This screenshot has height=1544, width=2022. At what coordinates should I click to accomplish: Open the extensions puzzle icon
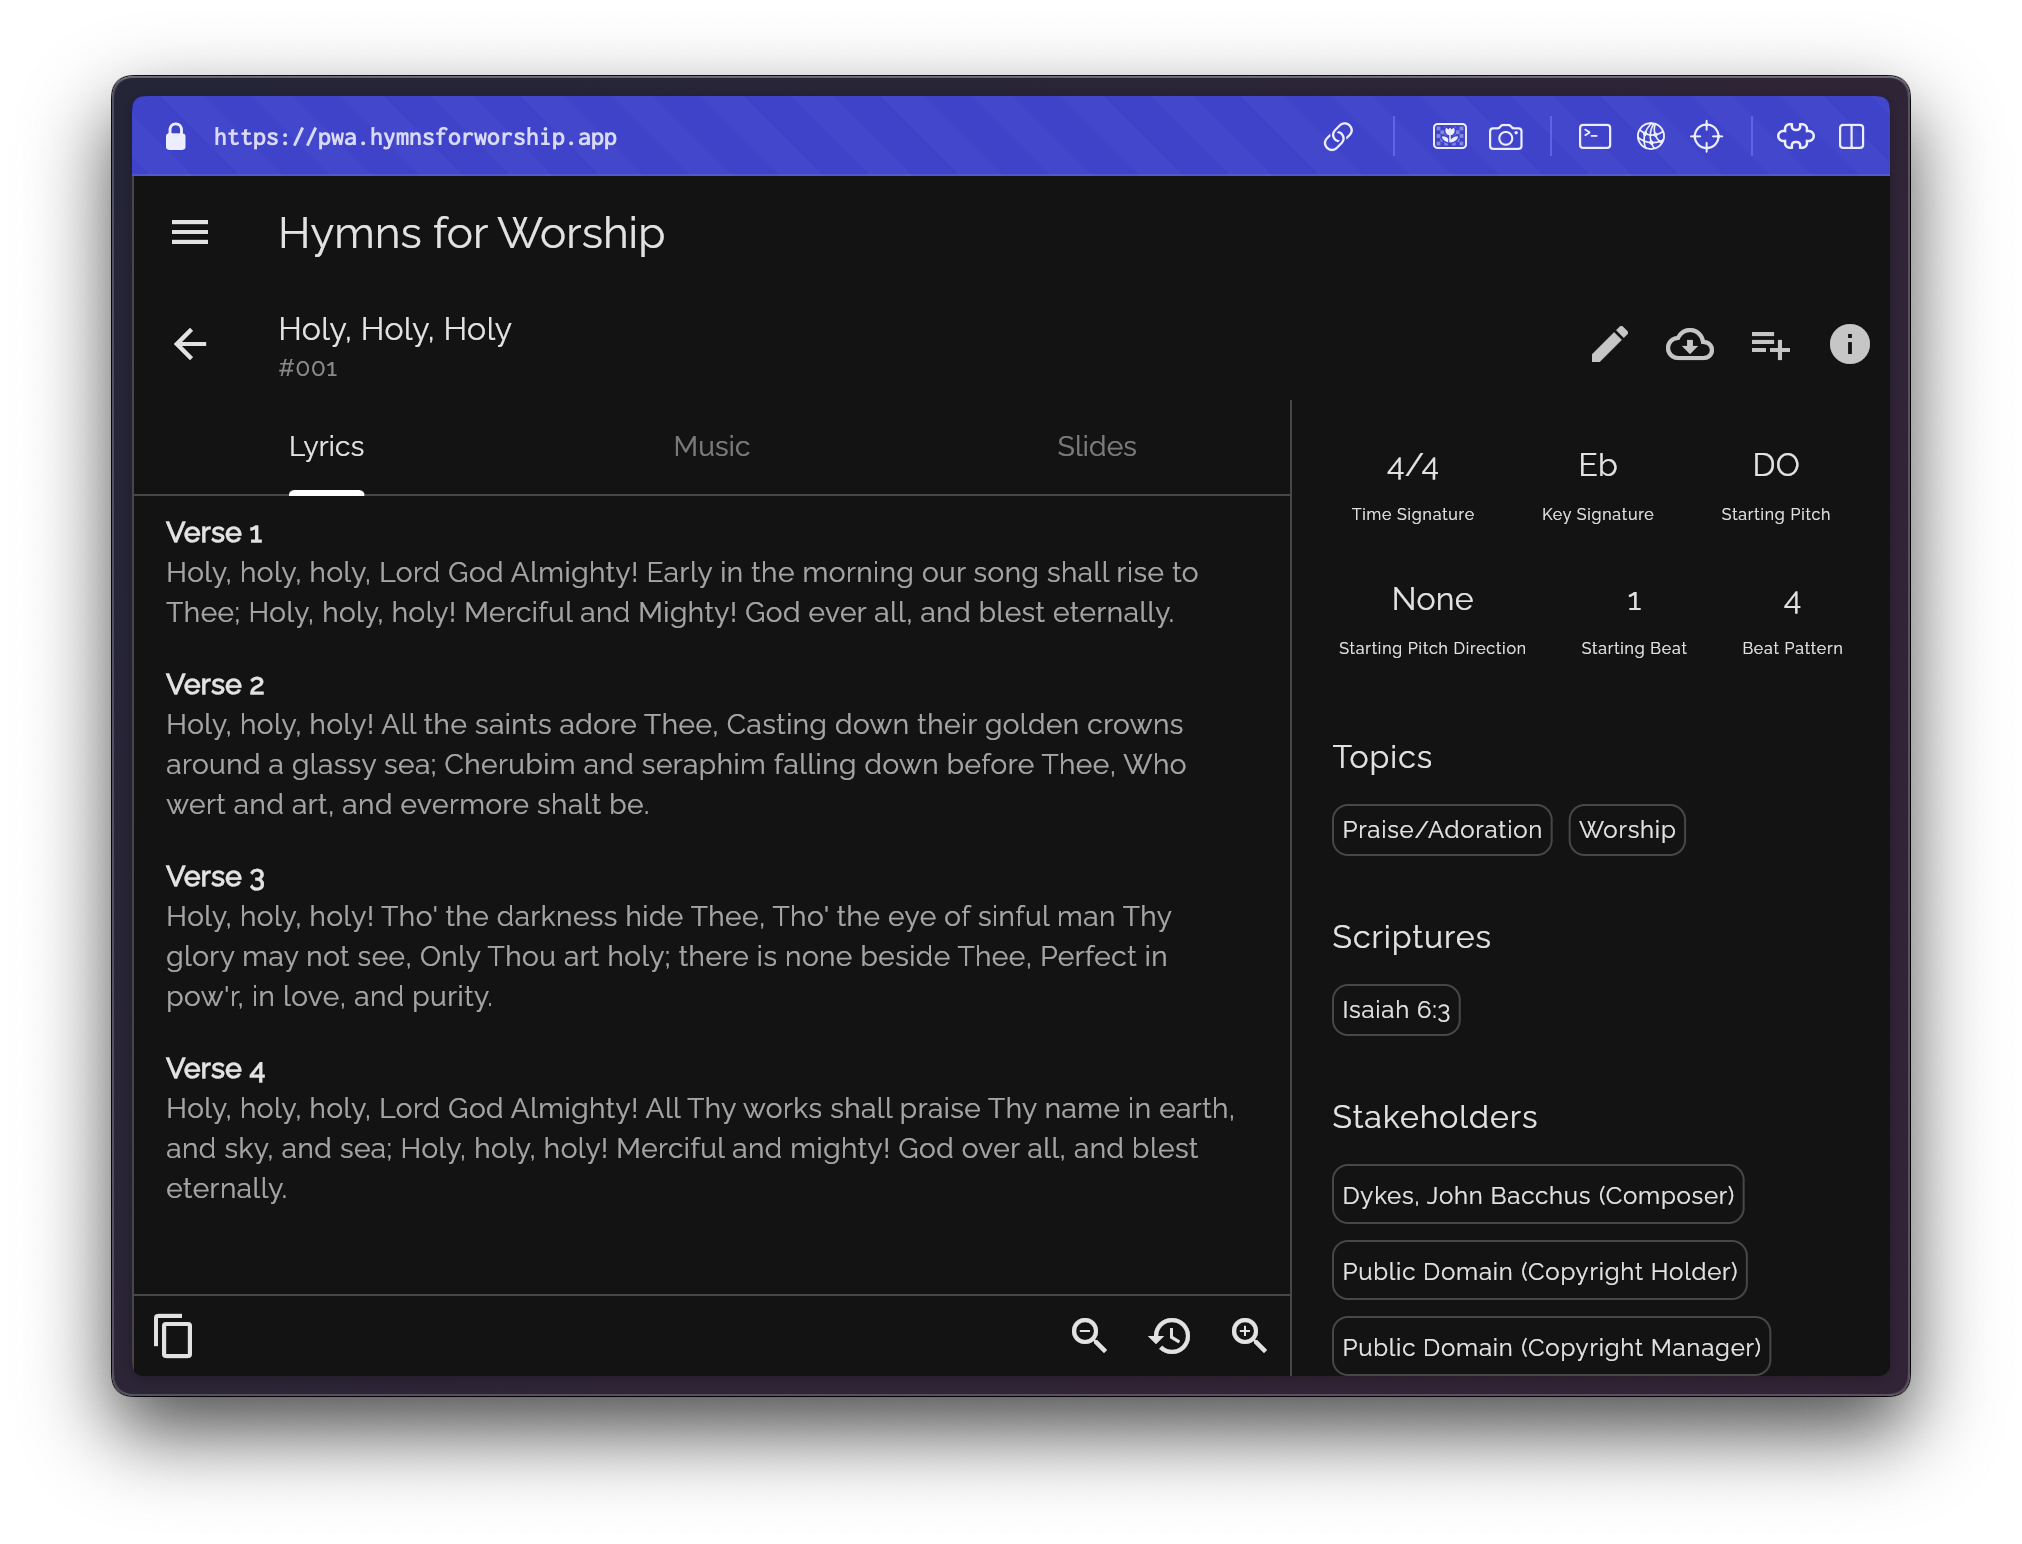click(1795, 136)
